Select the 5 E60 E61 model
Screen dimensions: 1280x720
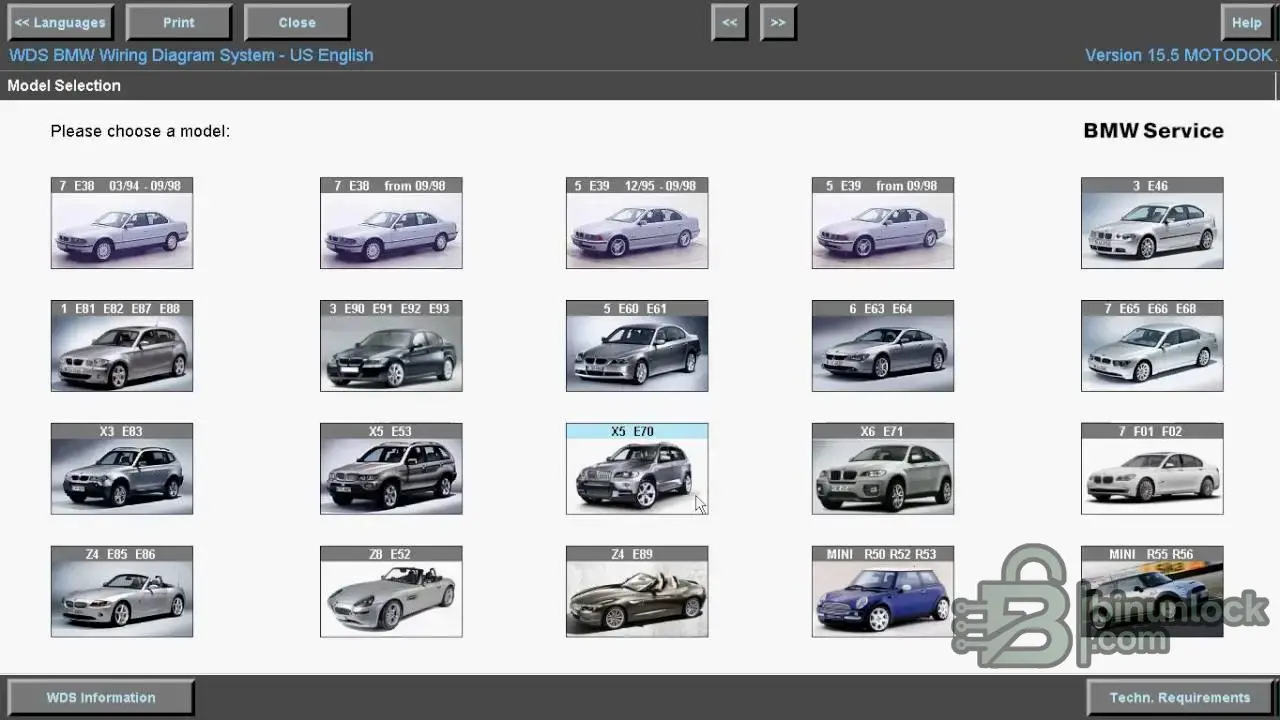pos(637,346)
